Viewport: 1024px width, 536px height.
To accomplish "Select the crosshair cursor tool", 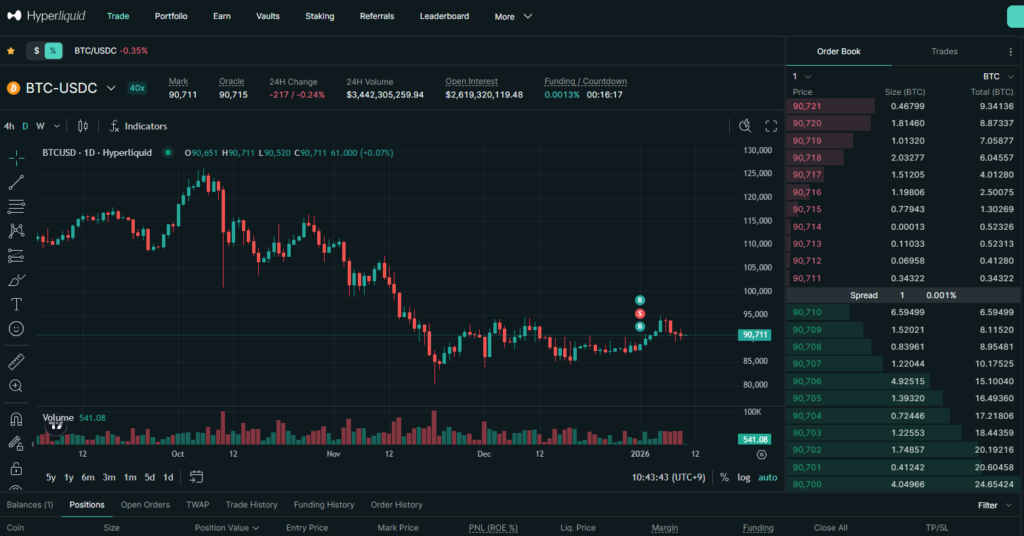I will tap(16, 158).
